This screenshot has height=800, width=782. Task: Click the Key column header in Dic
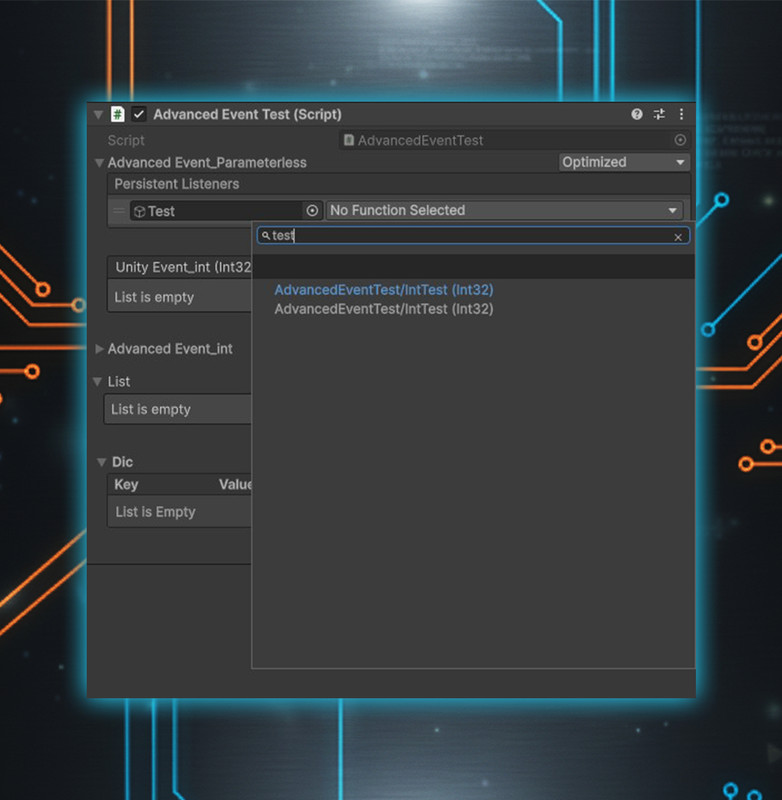point(126,485)
